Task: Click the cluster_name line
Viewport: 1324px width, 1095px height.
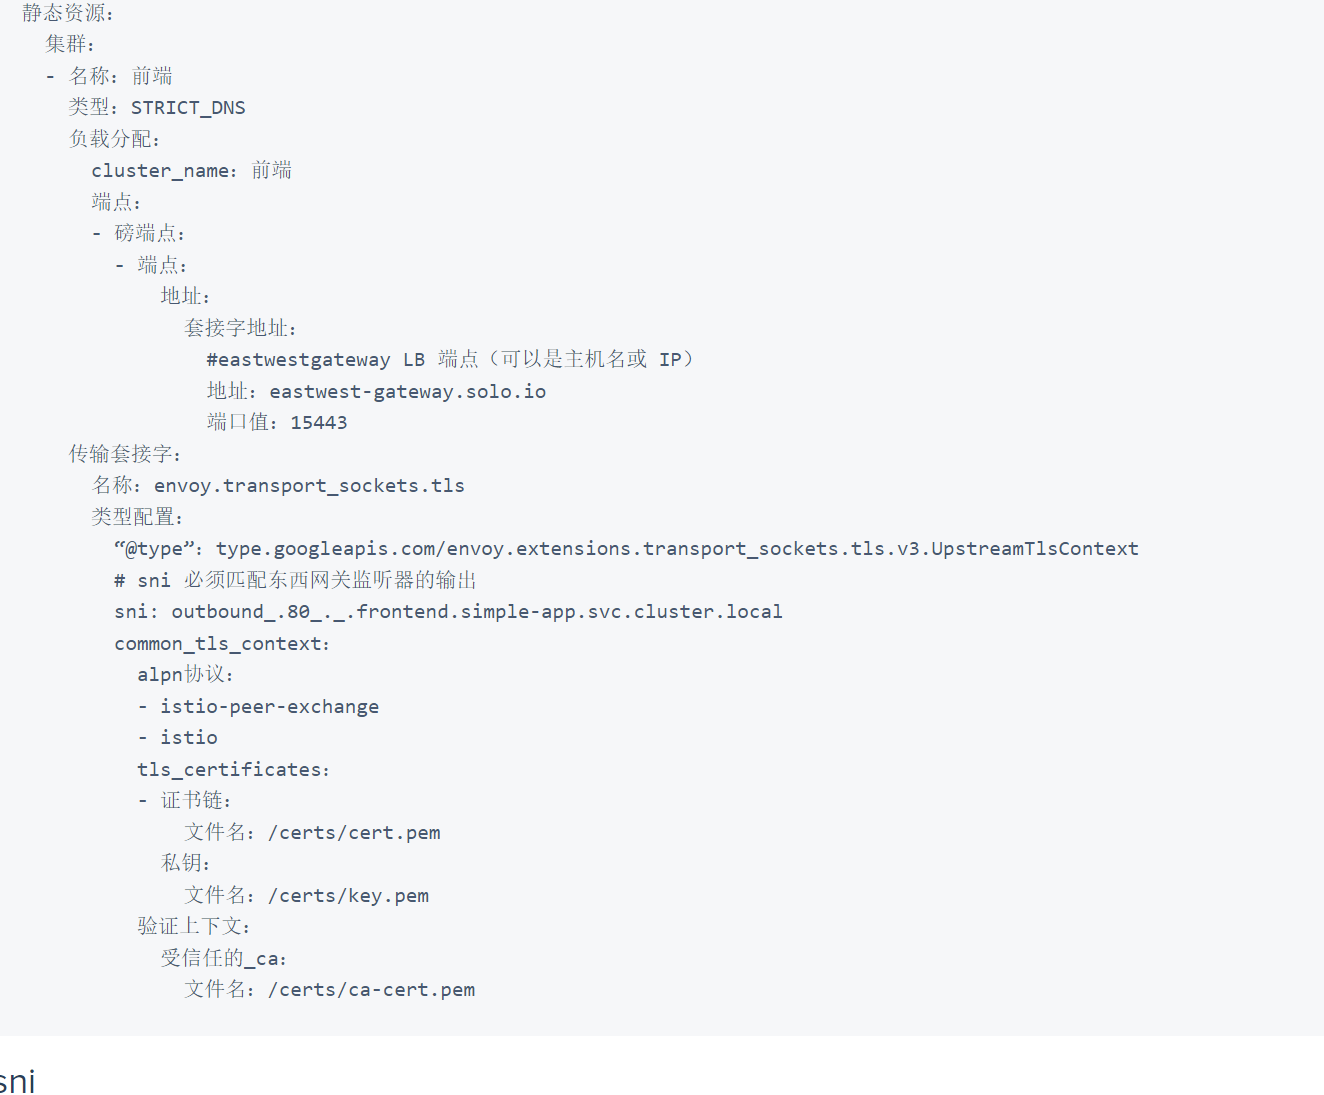Action: (x=191, y=171)
